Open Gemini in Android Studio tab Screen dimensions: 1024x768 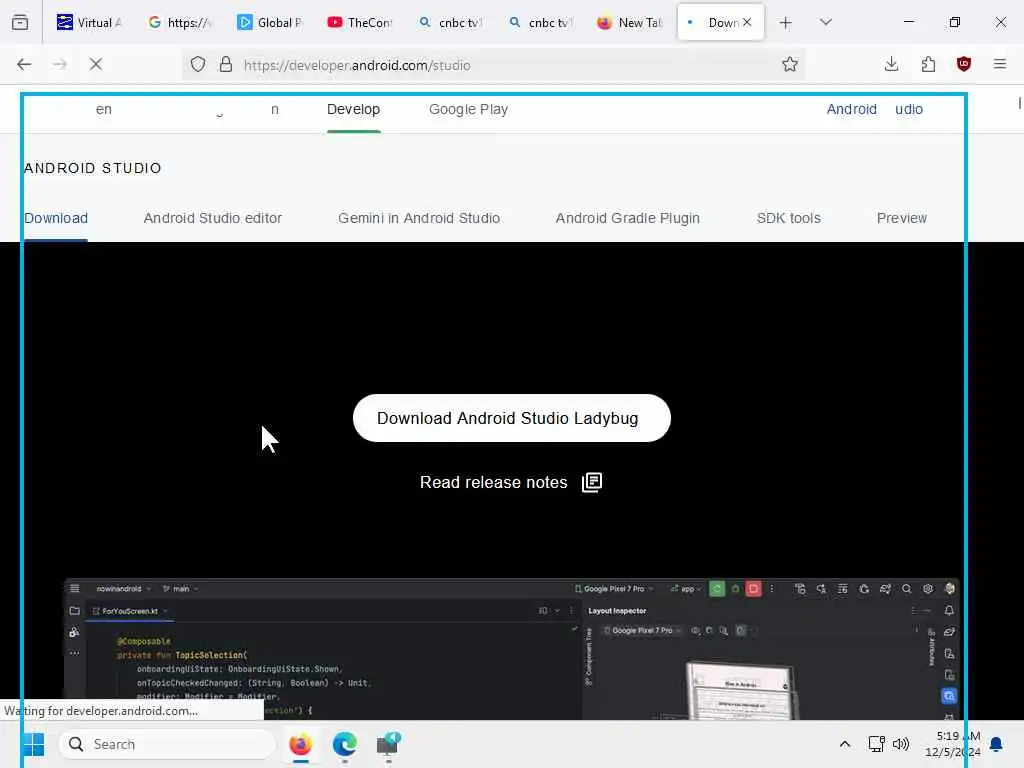click(x=419, y=218)
